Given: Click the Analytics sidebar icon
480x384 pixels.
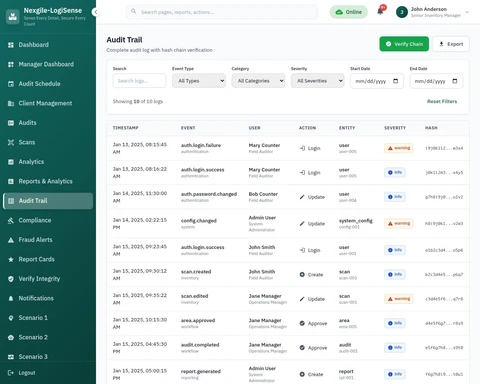Looking at the screenshot, I should coord(11,162).
